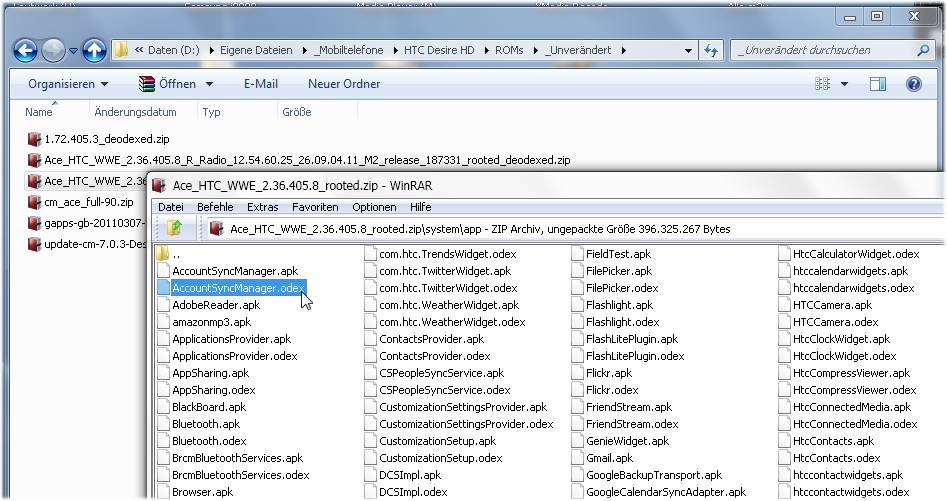Click the 'HTC Desire HD' breadcrumb
Screen dimensions: 947x501
point(439,50)
